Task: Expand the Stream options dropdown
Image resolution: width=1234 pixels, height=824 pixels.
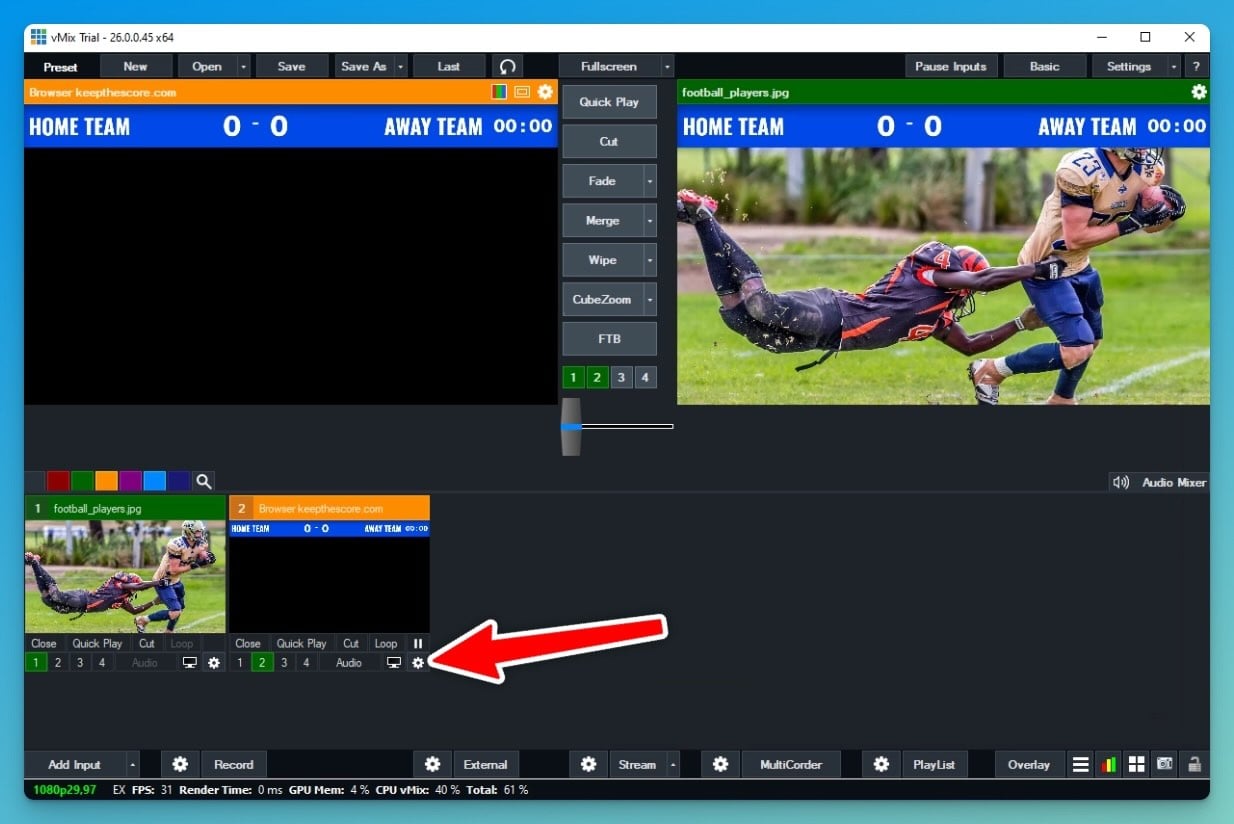Action: click(672, 764)
